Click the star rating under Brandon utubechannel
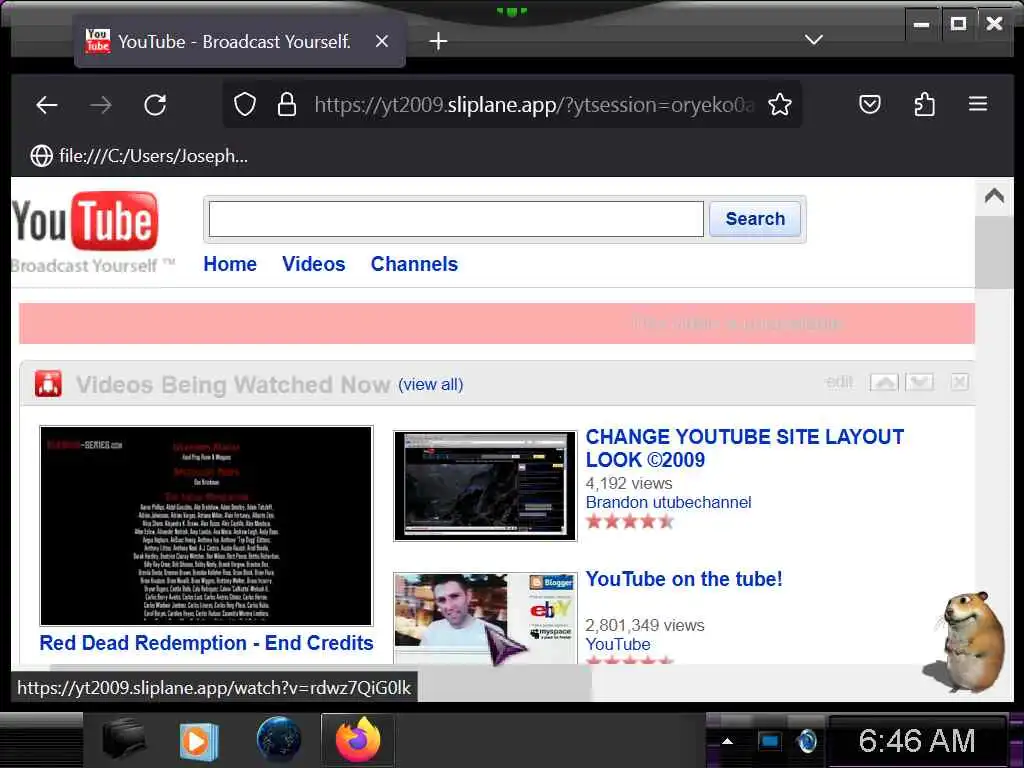The width and height of the screenshot is (1024, 768). [630, 521]
